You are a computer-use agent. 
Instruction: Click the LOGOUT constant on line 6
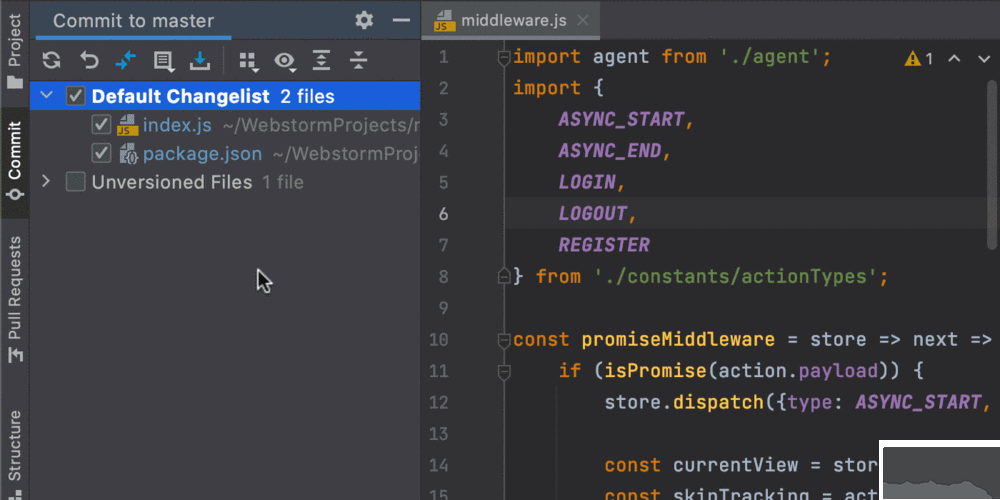tap(592, 214)
